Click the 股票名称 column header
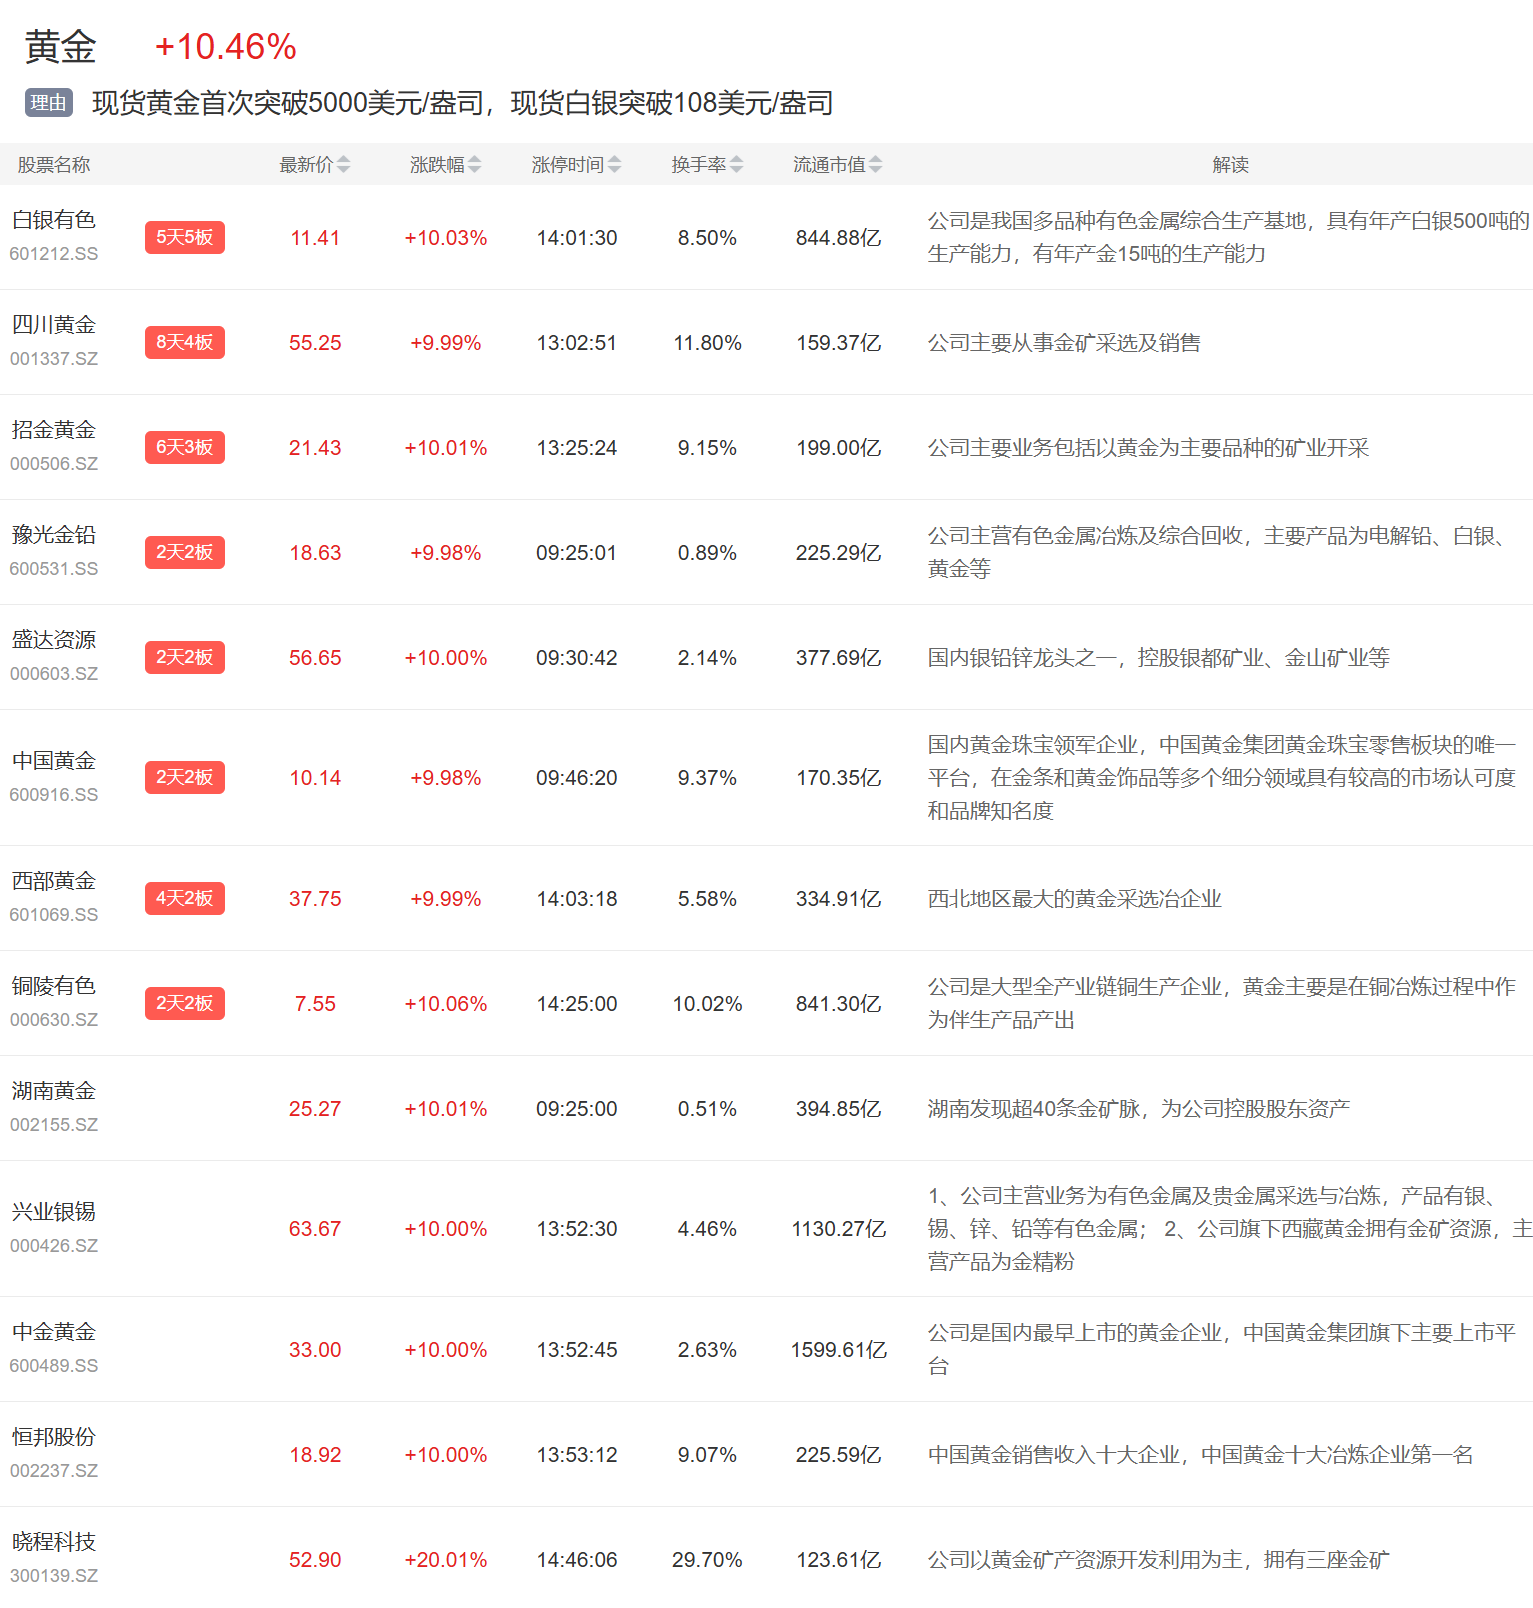This screenshot has height=1608, width=1533. (x=54, y=165)
